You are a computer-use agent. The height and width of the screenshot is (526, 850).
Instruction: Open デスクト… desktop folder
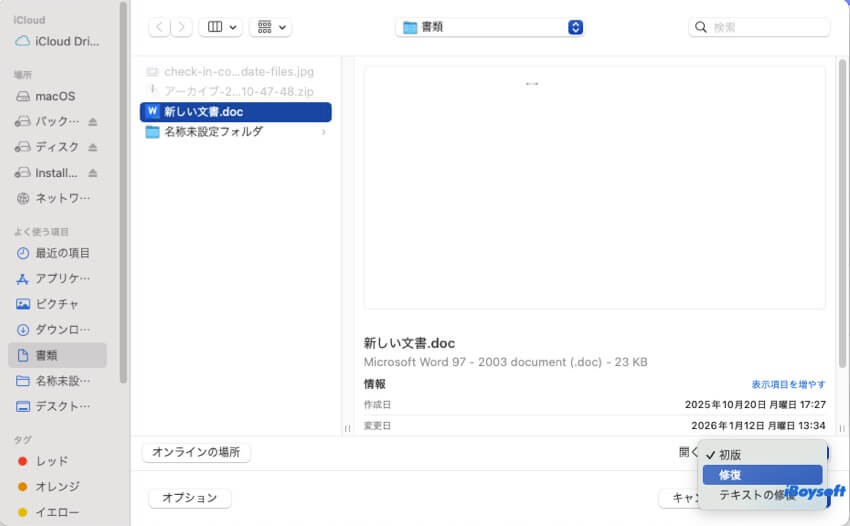(54, 406)
